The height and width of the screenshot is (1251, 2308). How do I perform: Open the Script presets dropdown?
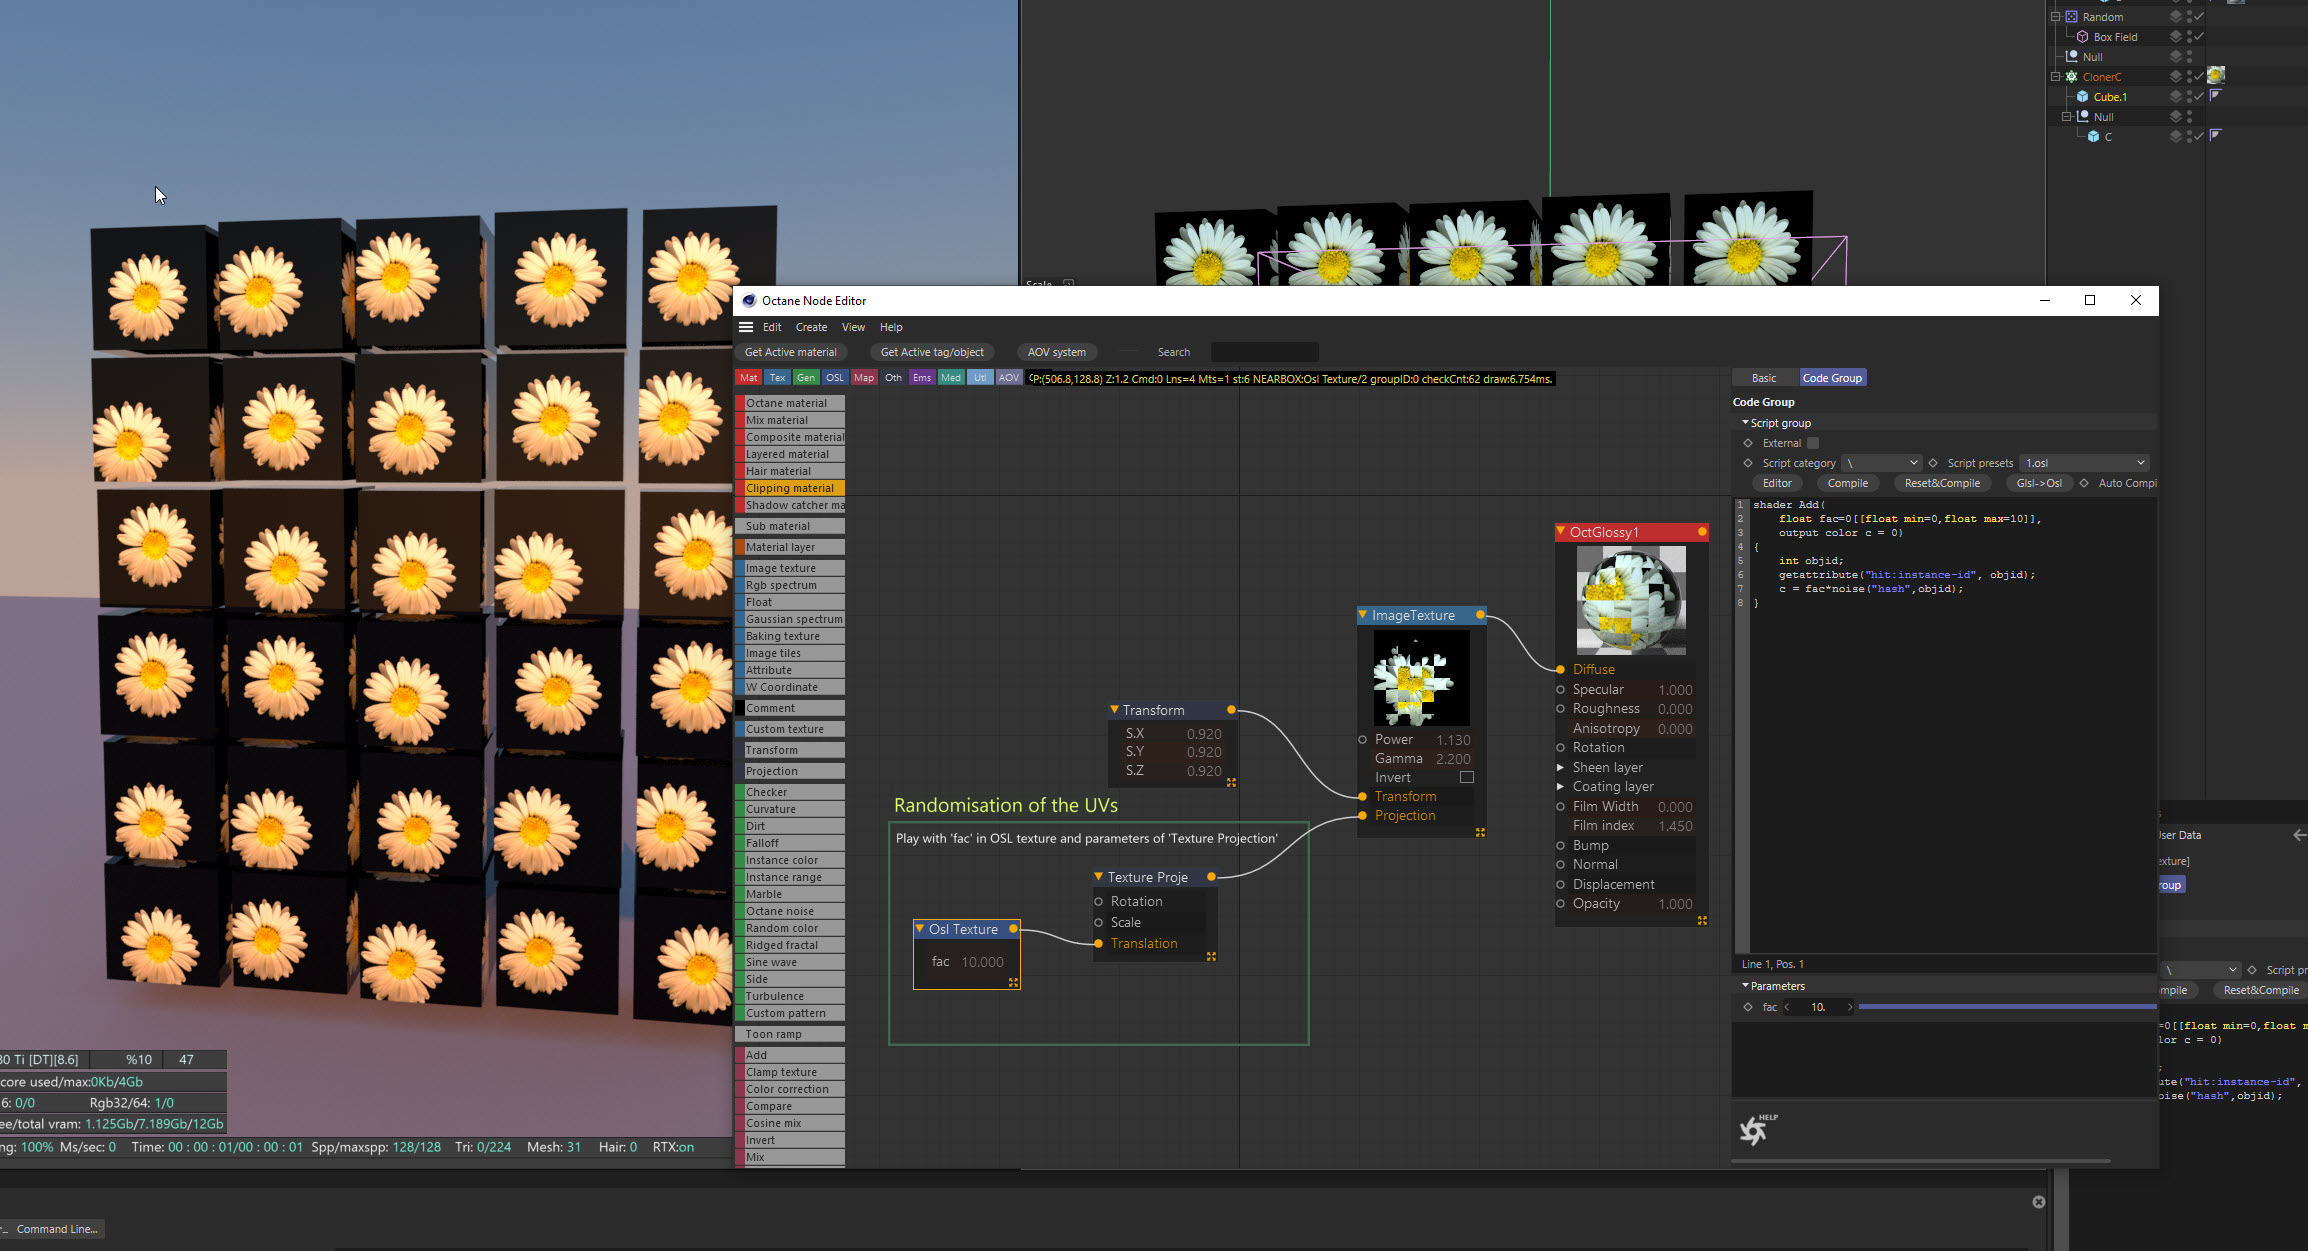2085,463
